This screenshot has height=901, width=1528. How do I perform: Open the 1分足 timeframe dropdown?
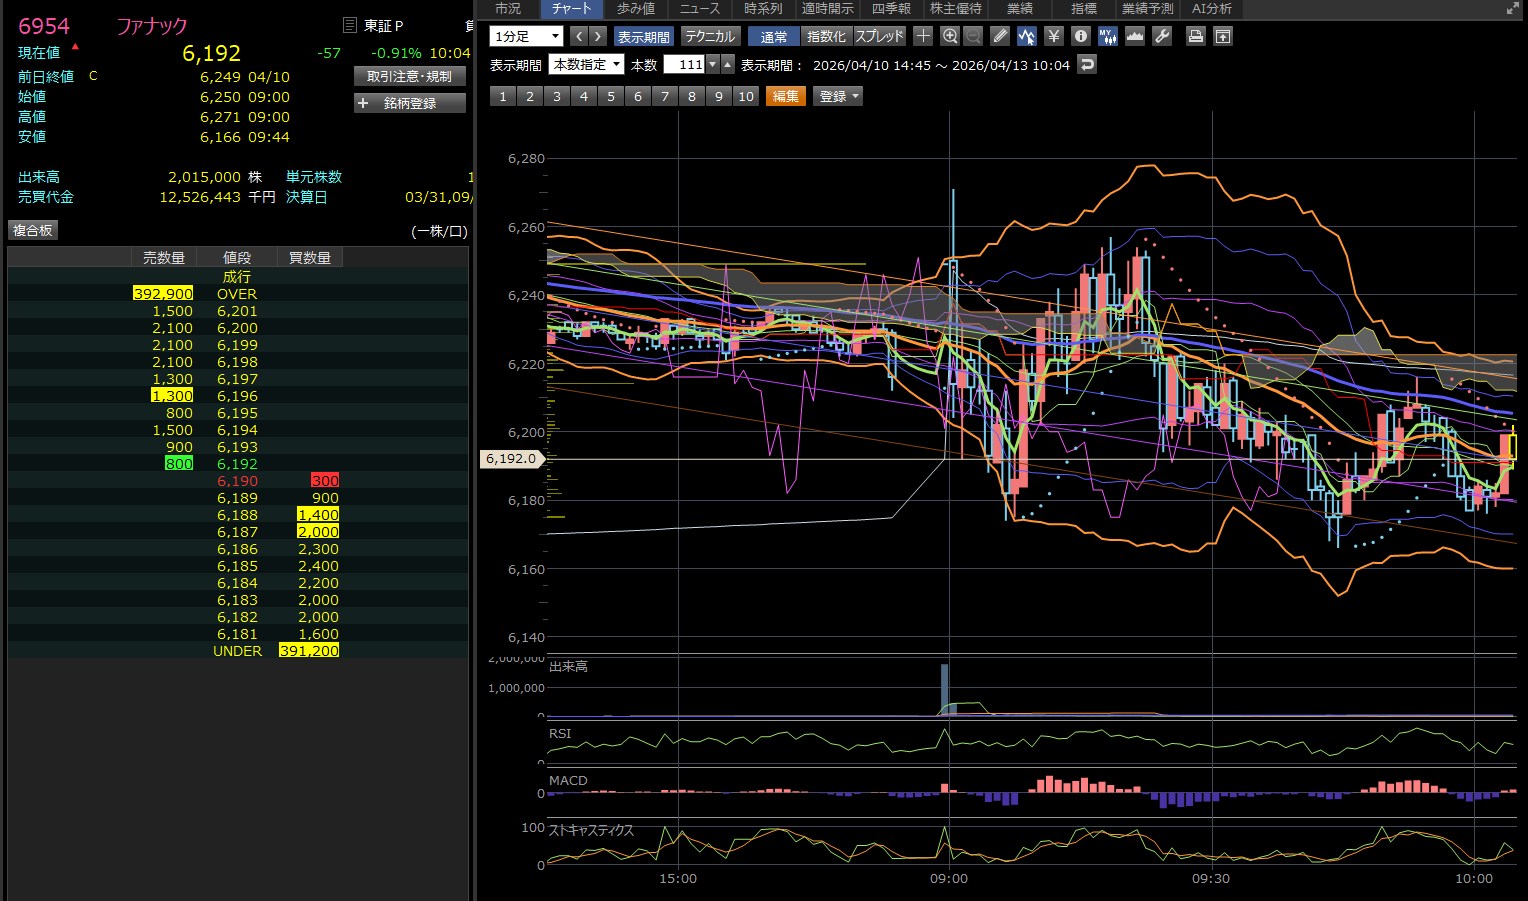coord(527,36)
